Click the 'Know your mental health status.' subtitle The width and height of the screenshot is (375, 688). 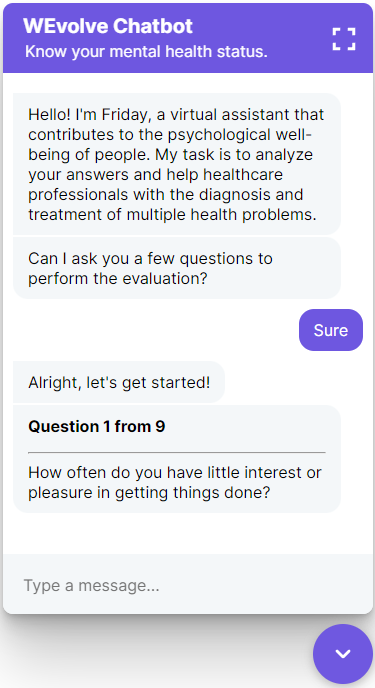[146, 52]
